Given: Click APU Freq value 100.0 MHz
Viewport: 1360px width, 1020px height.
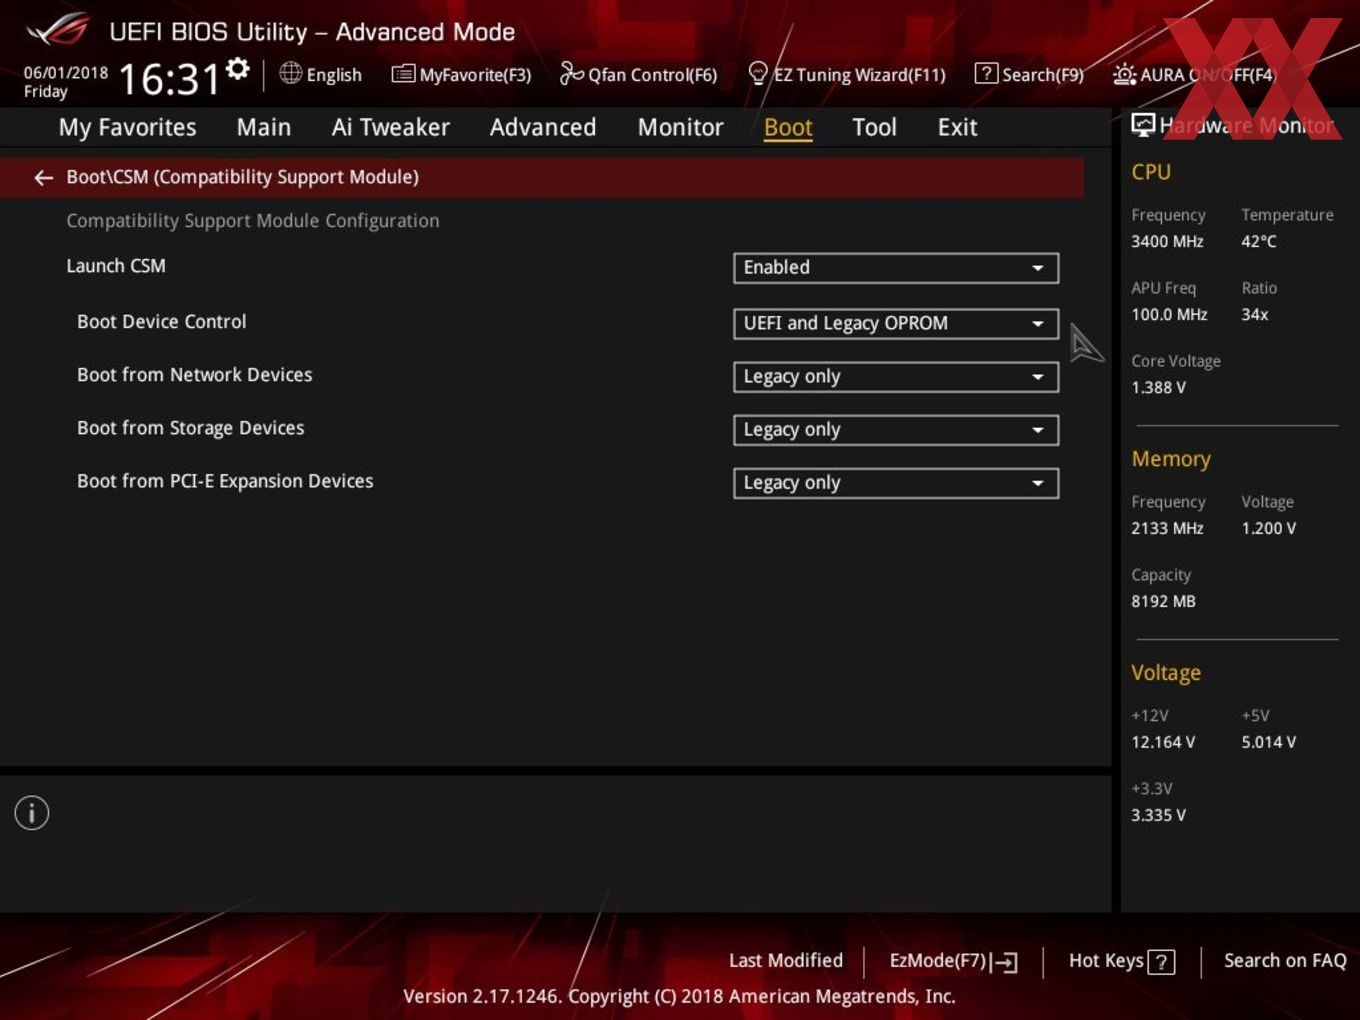Looking at the screenshot, I should click(1169, 315).
